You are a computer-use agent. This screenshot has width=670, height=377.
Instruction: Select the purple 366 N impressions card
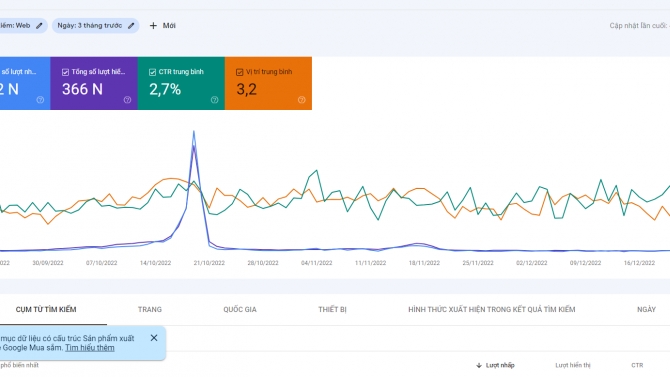pyautogui.click(x=94, y=83)
